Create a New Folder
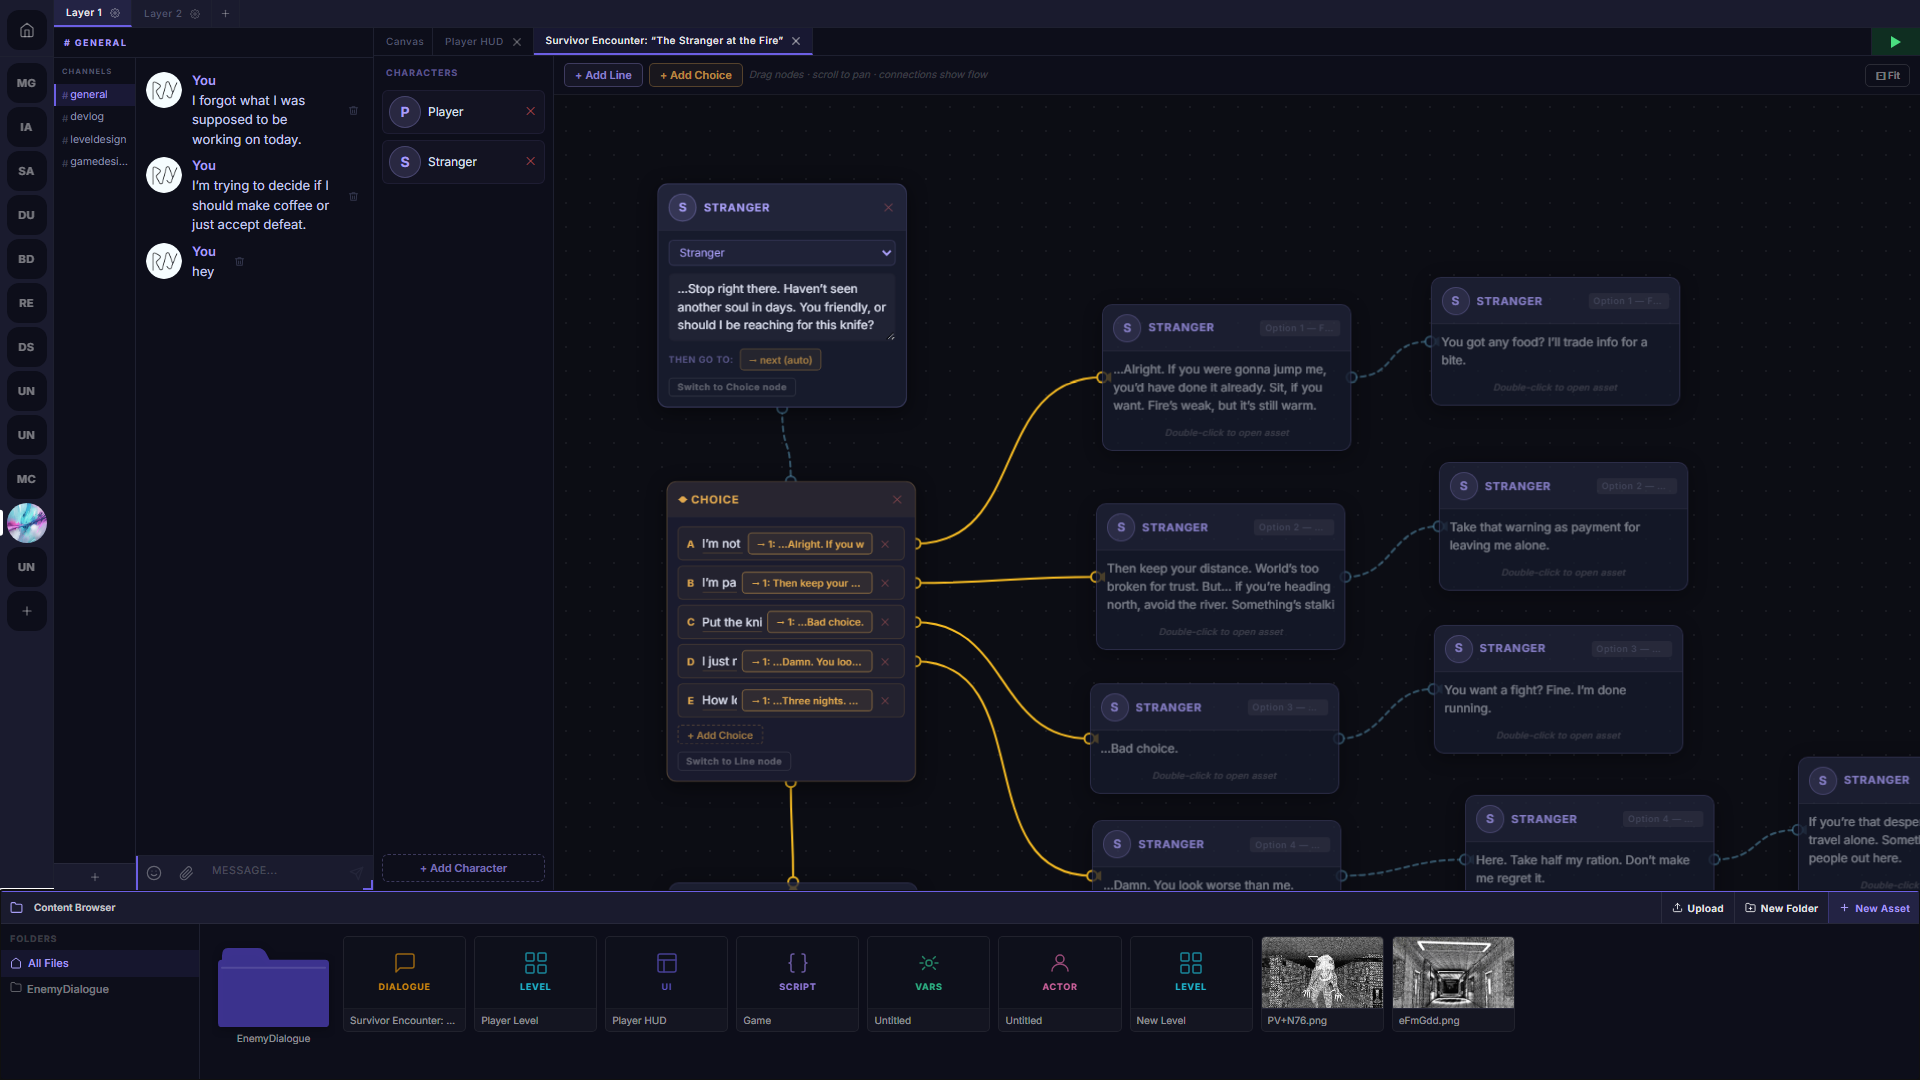Screen dimensions: 1920x1080 [1782, 908]
